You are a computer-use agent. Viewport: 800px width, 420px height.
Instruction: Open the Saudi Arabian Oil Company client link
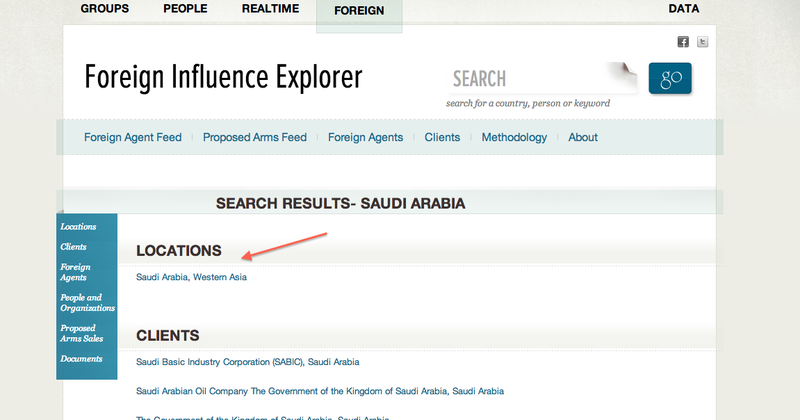tap(319, 391)
